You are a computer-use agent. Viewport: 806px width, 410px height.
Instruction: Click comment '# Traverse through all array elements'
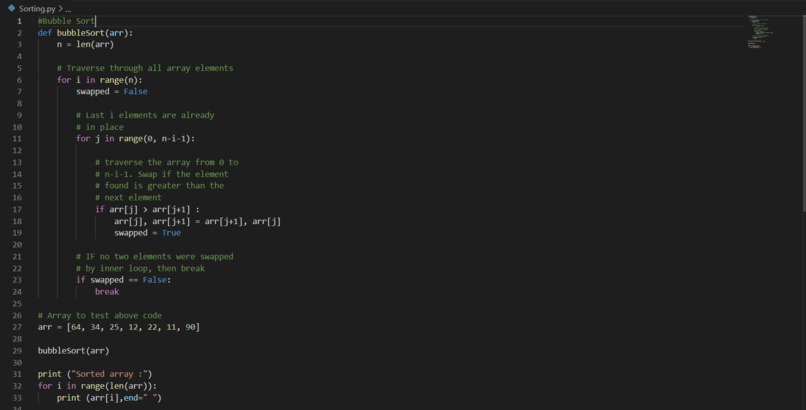[145, 68]
